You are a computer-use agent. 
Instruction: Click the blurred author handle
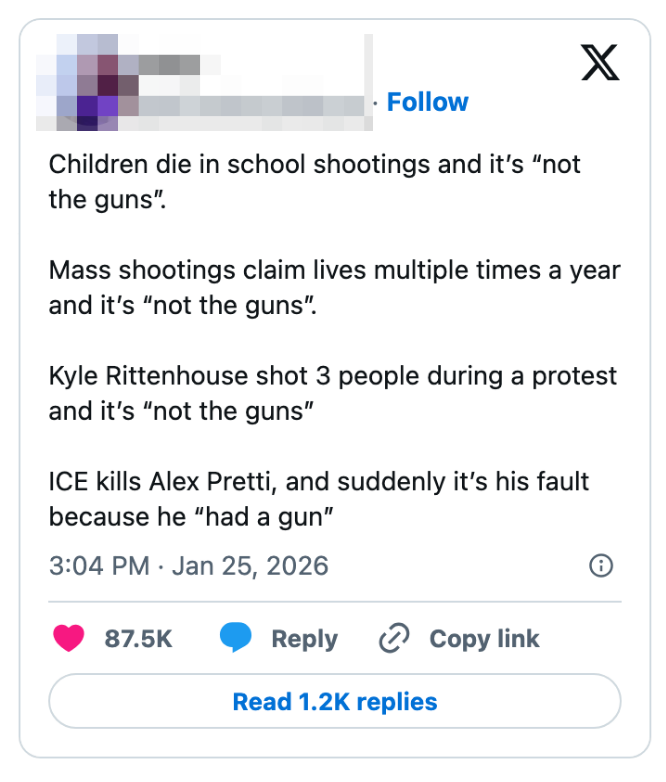tap(250, 104)
